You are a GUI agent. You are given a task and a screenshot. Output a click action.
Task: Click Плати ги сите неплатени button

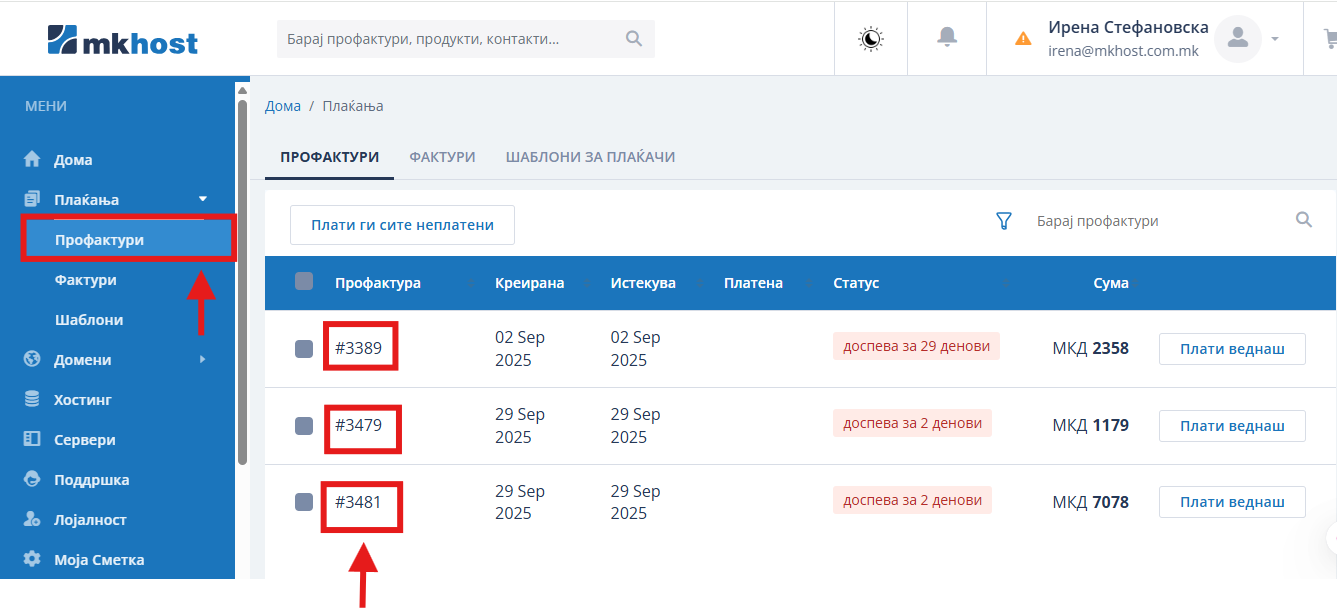tap(402, 225)
